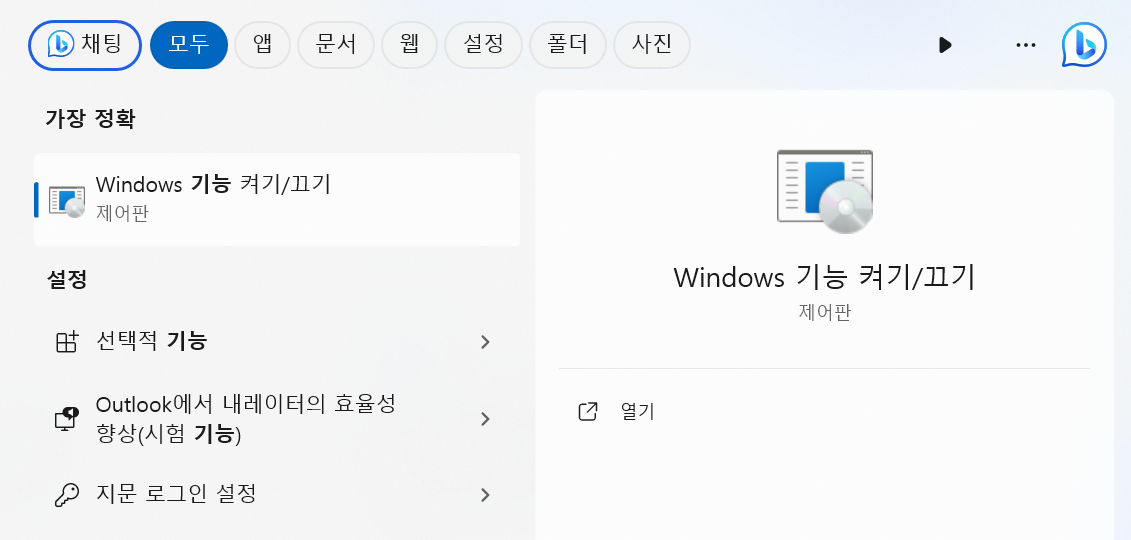Click the 설정 section heading in results
The height and width of the screenshot is (540, 1131).
[67, 280]
